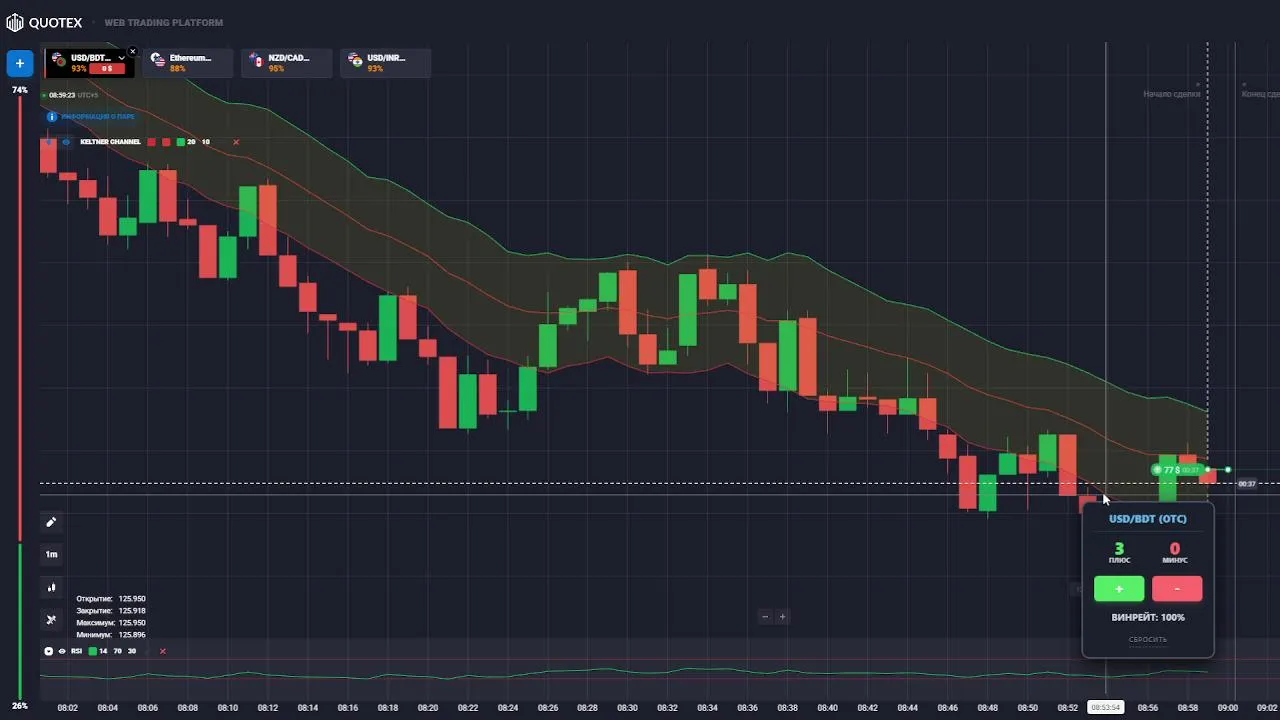Click the Максимум 125.950 value
The height and width of the screenshot is (720, 1280).
click(132, 623)
